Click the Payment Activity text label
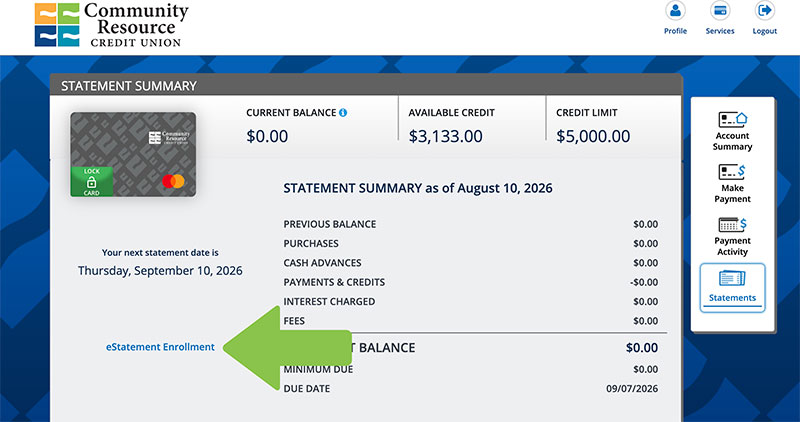The width and height of the screenshot is (800, 422). point(732,246)
